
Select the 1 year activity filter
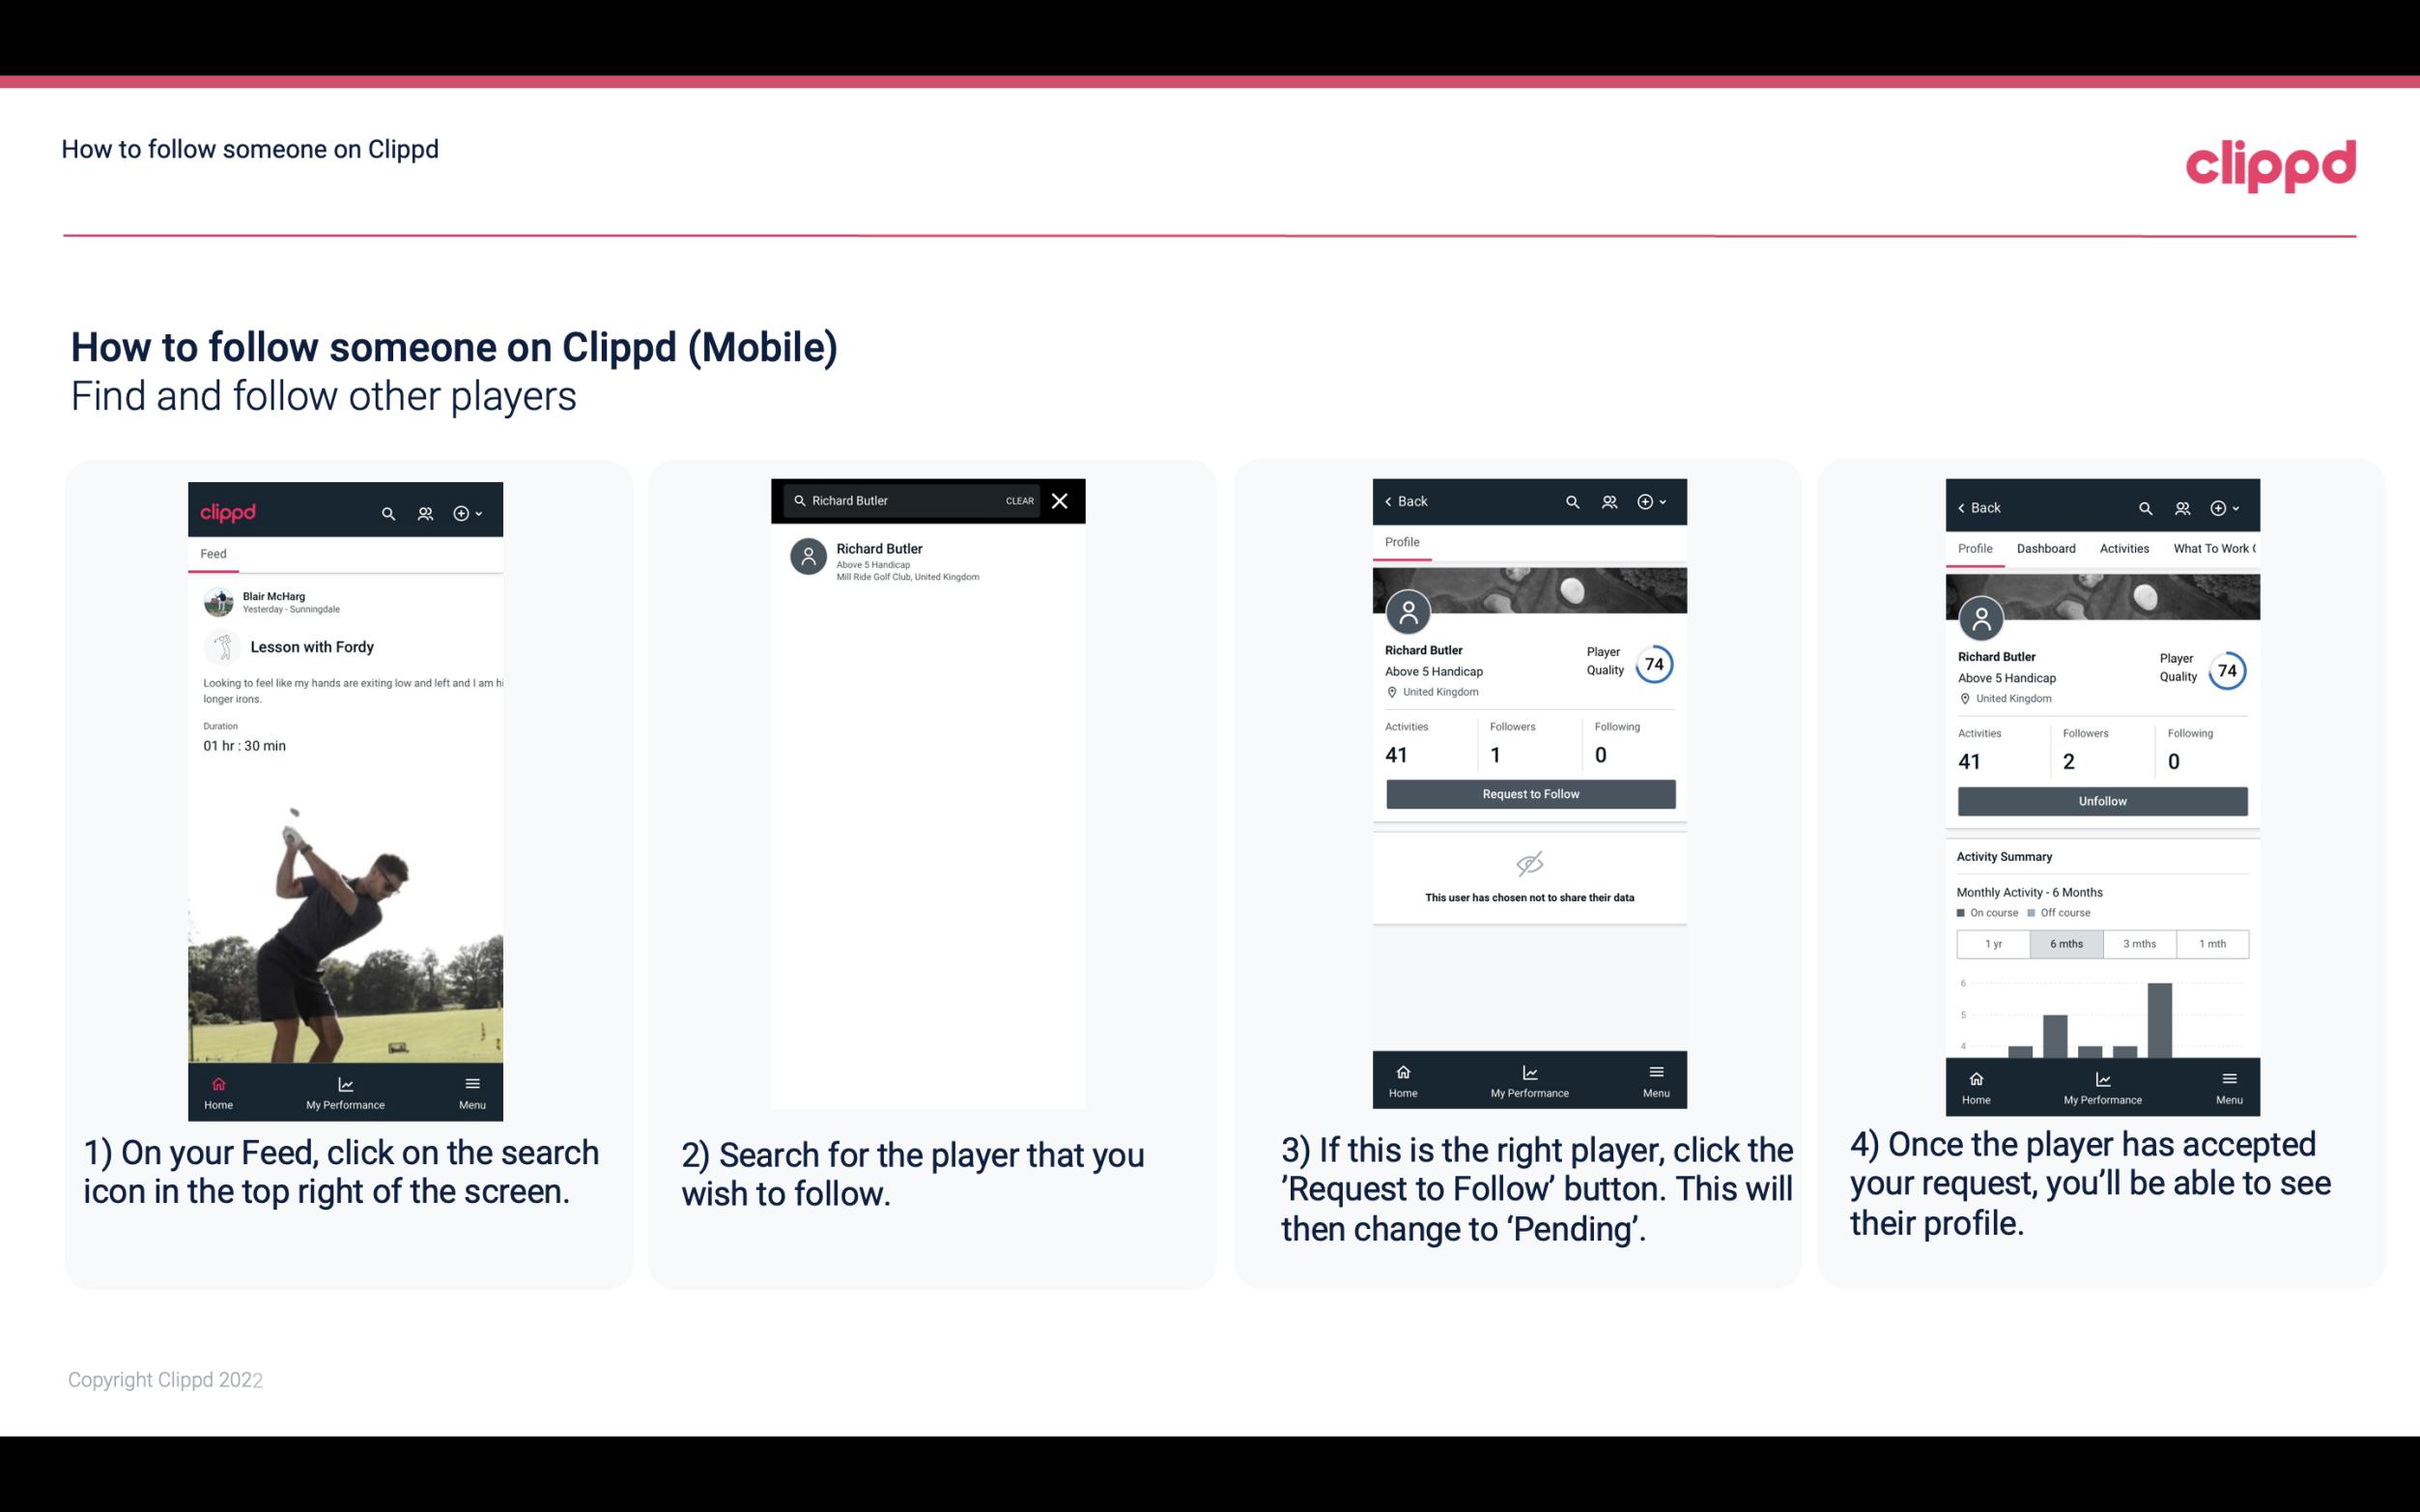click(x=1993, y=944)
